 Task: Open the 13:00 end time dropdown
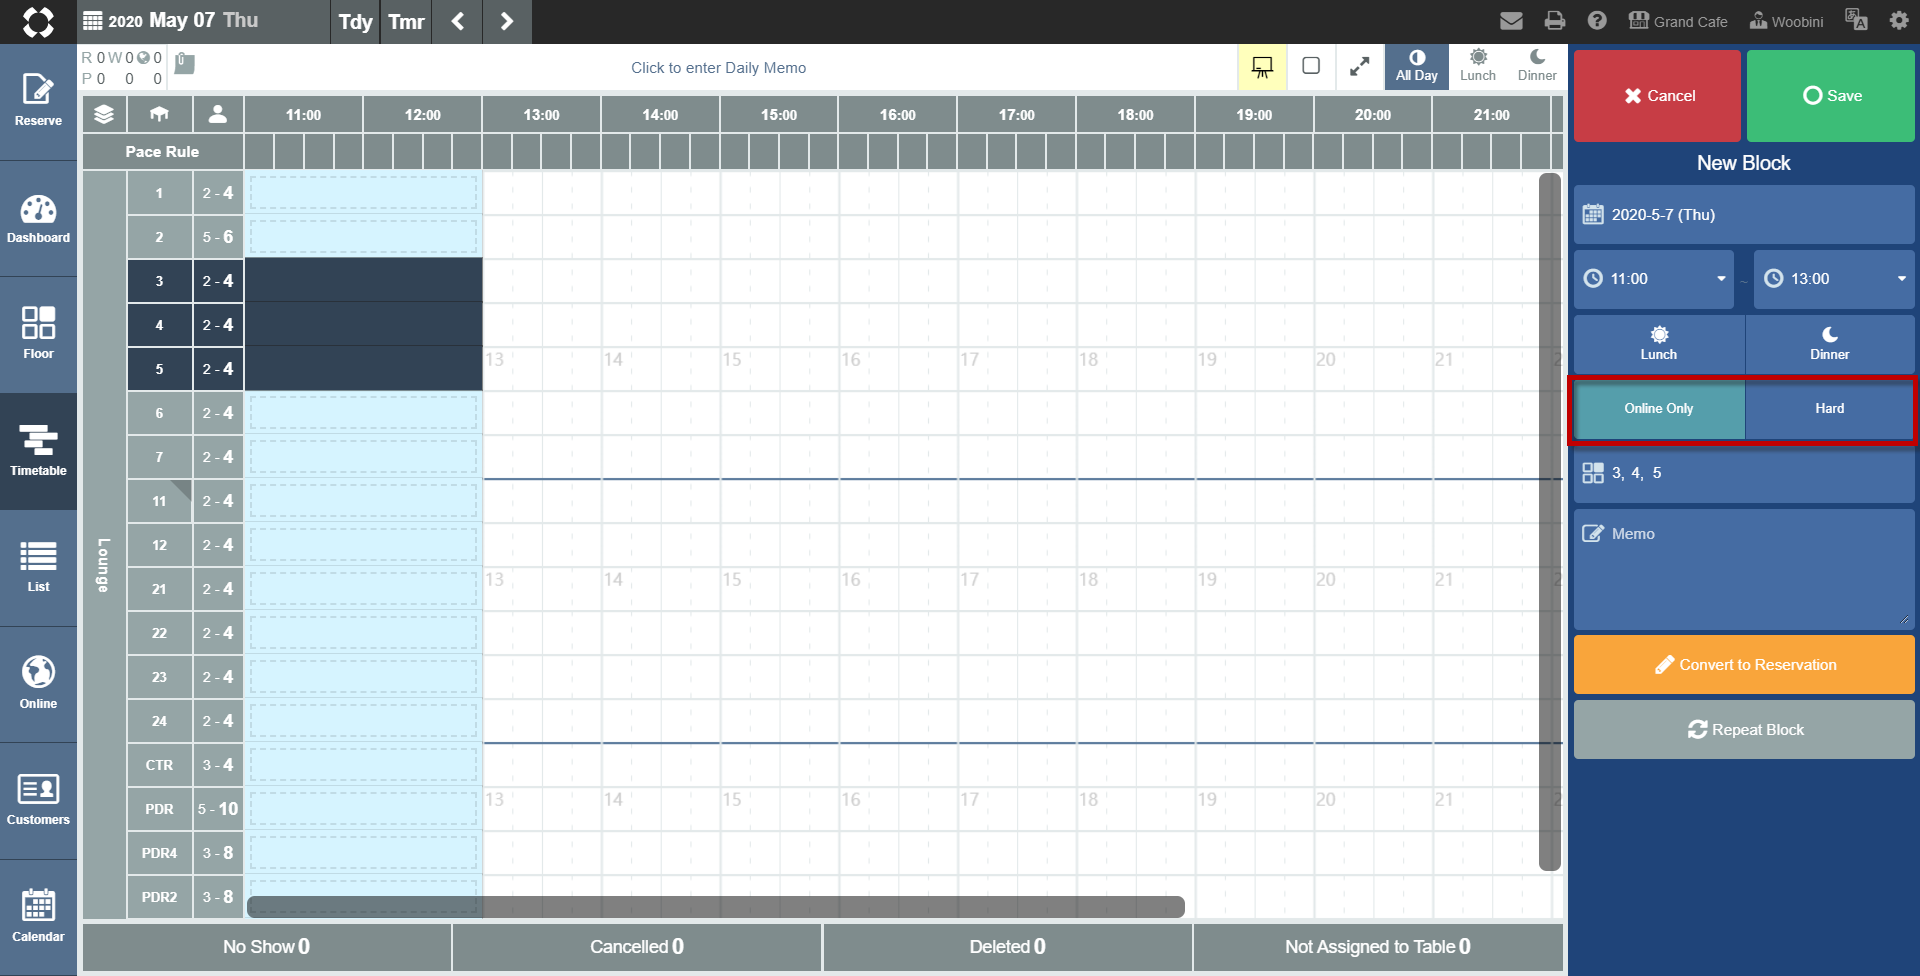point(1834,279)
